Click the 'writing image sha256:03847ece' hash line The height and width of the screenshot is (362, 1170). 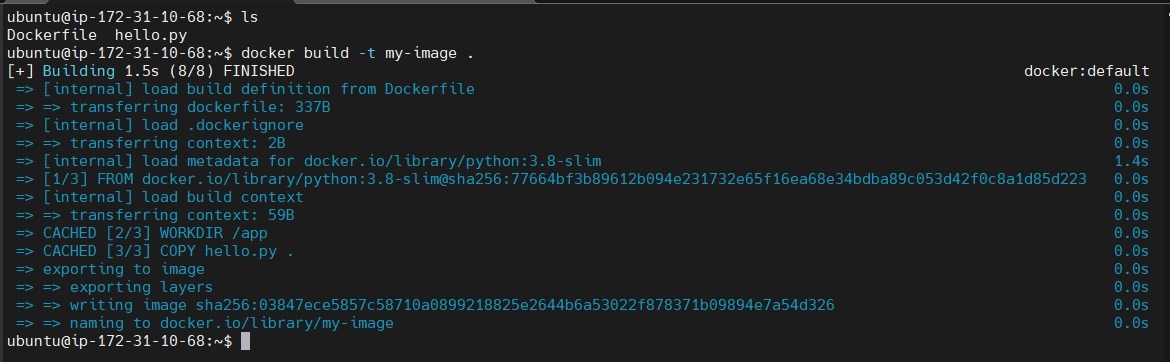click(451, 305)
